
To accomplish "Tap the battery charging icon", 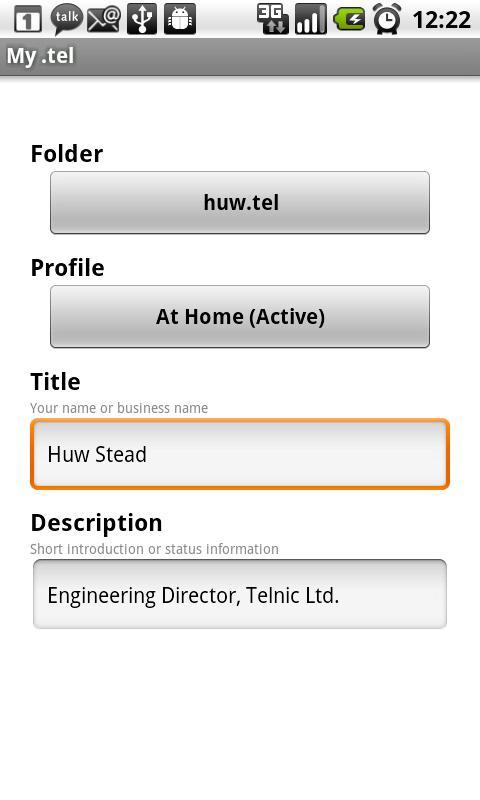I will coord(349,19).
